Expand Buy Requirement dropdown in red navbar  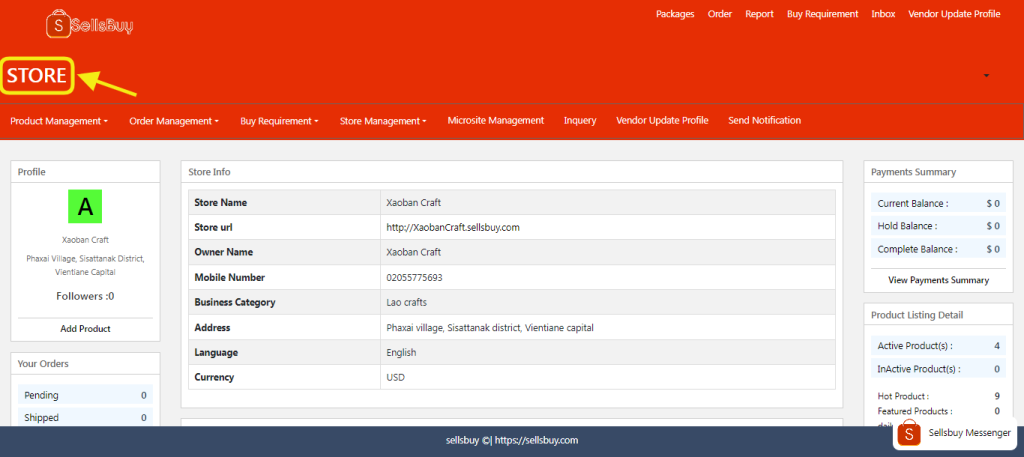click(280, 121)
